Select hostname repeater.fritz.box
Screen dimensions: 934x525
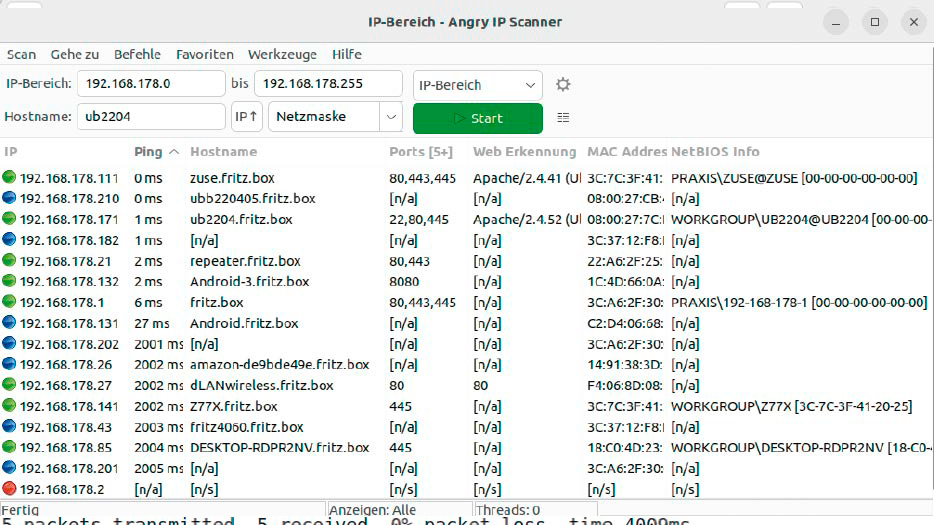point(245,261)
